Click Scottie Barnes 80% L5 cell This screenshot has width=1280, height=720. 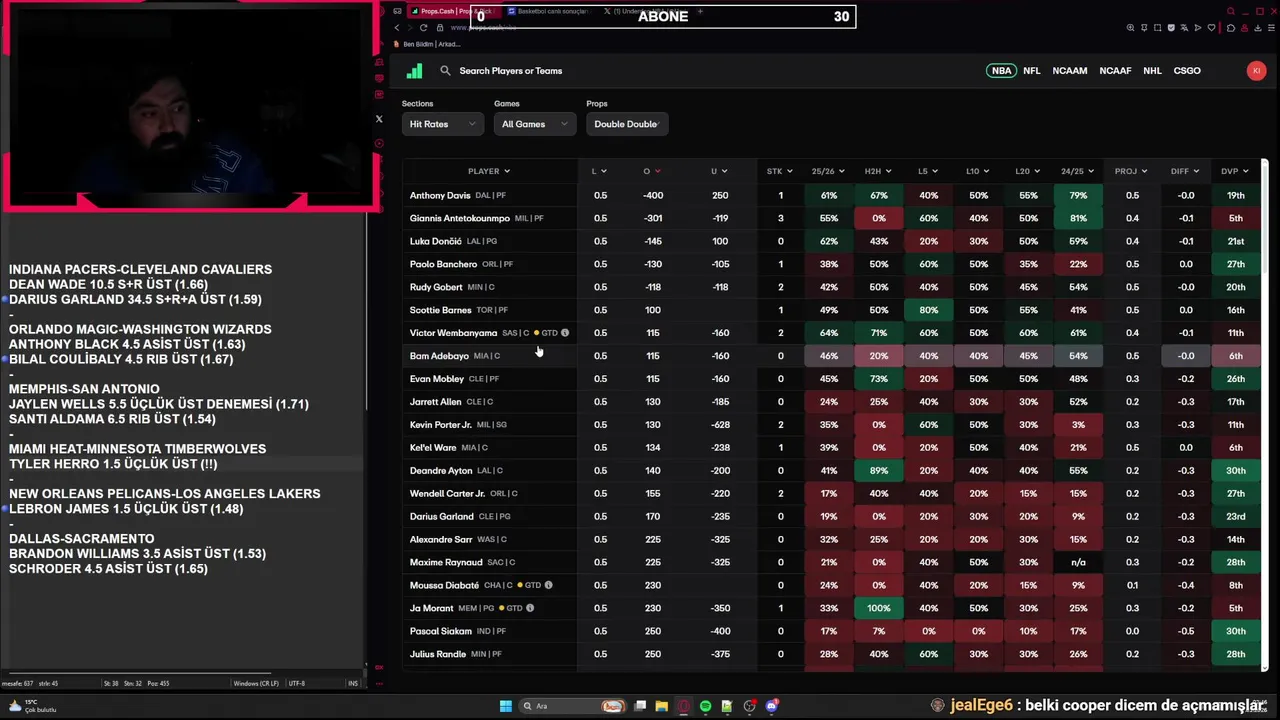pos(928,310)
